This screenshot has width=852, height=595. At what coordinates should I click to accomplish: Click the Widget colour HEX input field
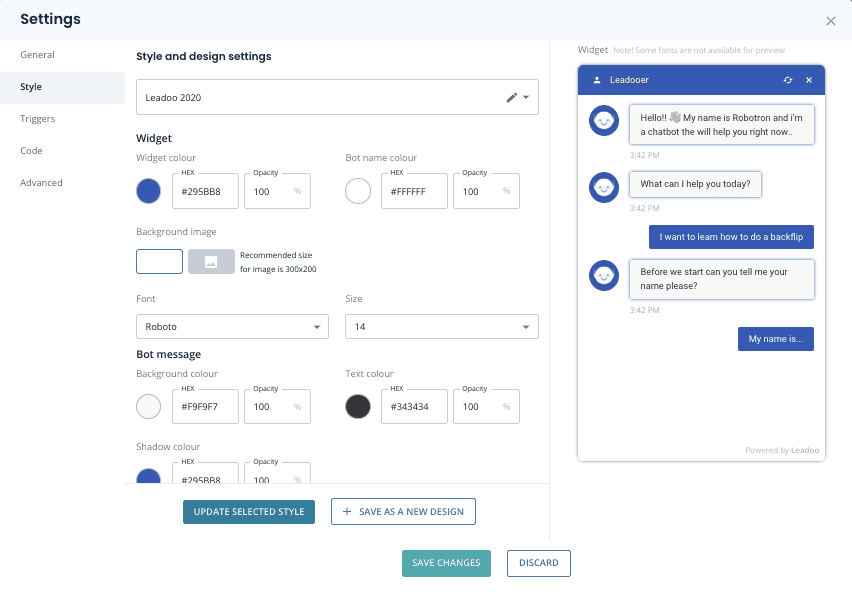pos(205,191)
